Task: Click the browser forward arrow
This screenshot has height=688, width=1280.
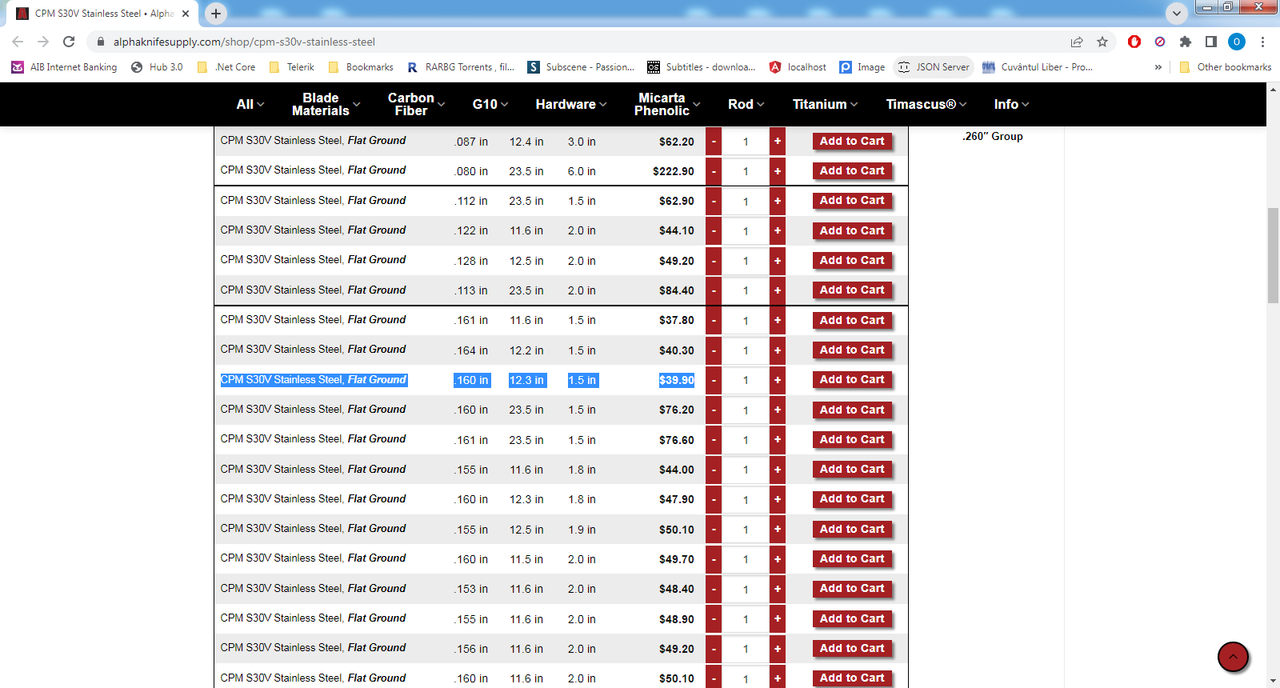Action: 43,42
